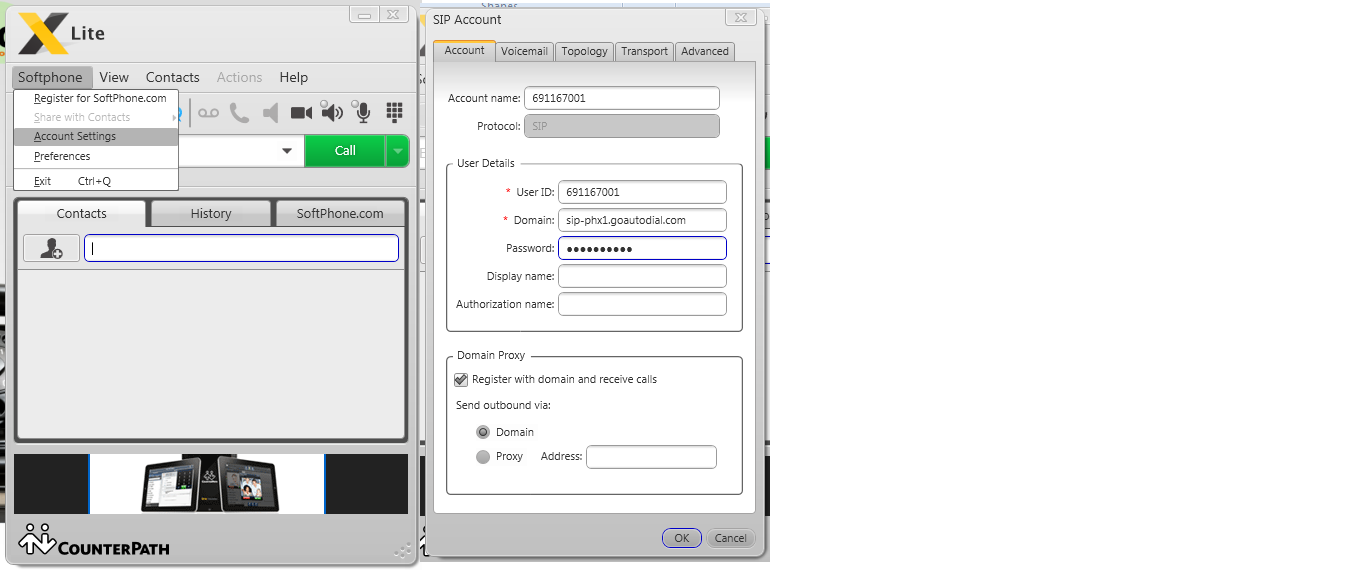Close the X-Lite window

pyautogui.click(x=394, y=14)
